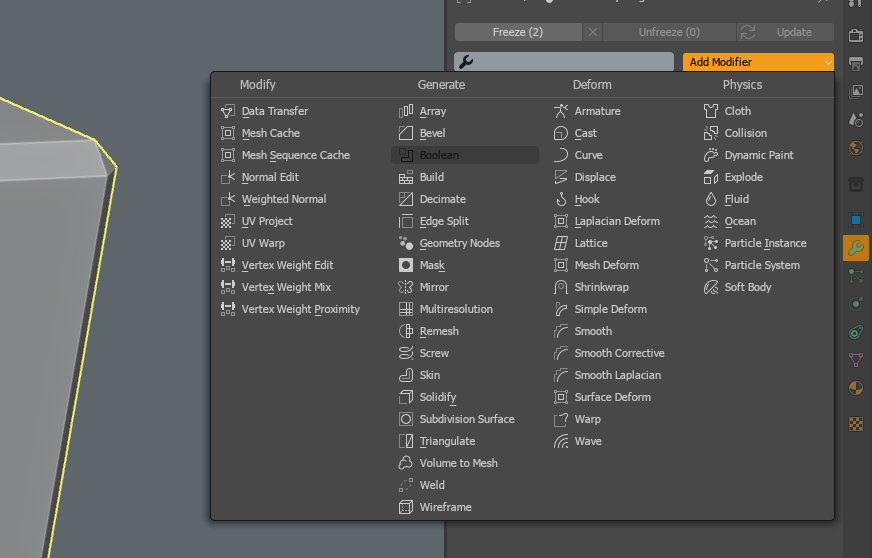Add the Cast deform modifier
This screenshot has height=558, width=872.
[586, 133]
